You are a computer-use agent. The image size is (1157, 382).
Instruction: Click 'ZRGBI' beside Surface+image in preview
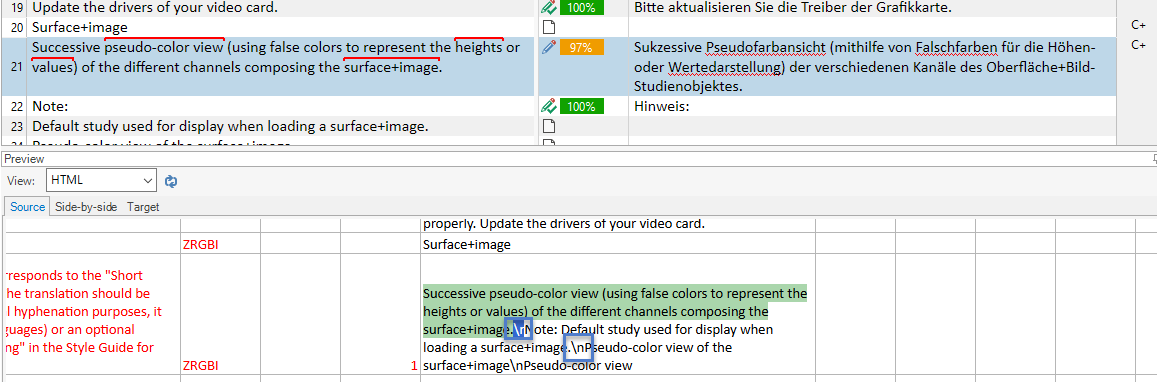point(201,245)
